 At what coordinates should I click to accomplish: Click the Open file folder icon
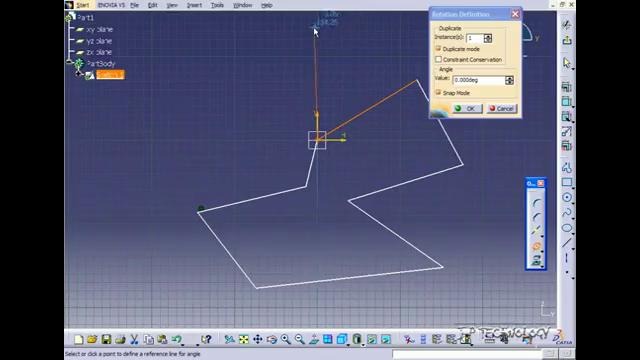pyautogui.click(x=92, y=339)
